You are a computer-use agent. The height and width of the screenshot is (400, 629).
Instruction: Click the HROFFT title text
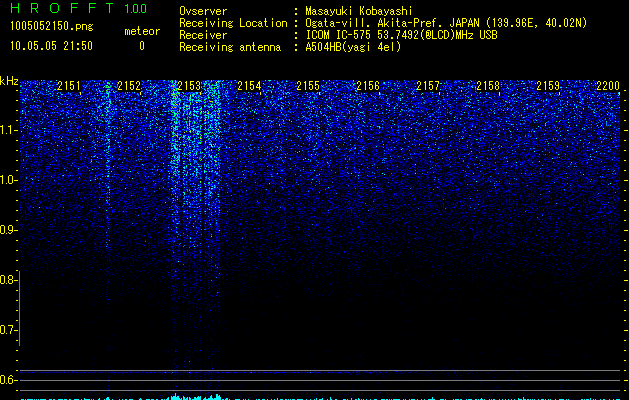62,8
